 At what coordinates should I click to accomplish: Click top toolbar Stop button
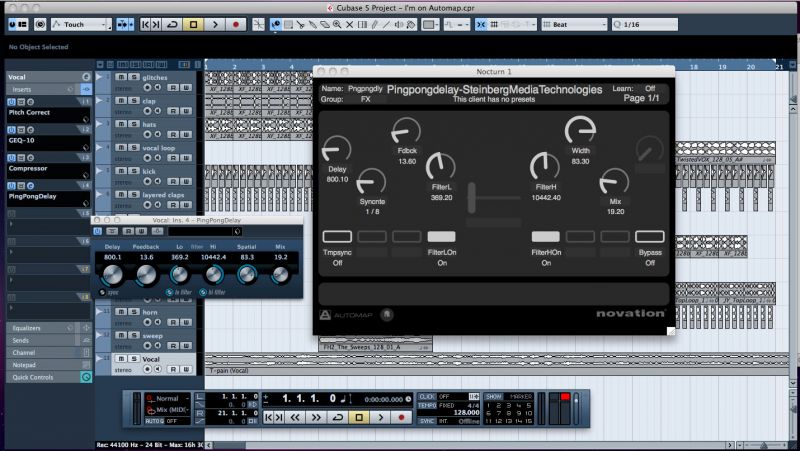193,24
